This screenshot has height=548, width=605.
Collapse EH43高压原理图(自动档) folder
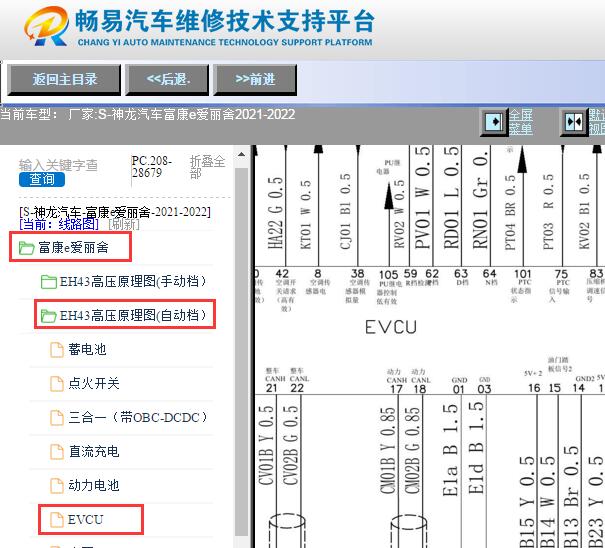pyautogui.click(x=133, y=315)
